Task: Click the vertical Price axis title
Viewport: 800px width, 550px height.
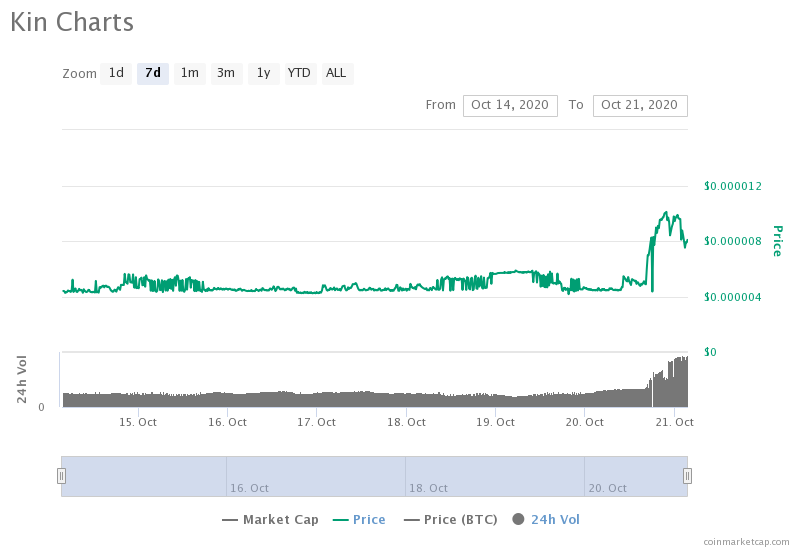Action: pos(777,241)
